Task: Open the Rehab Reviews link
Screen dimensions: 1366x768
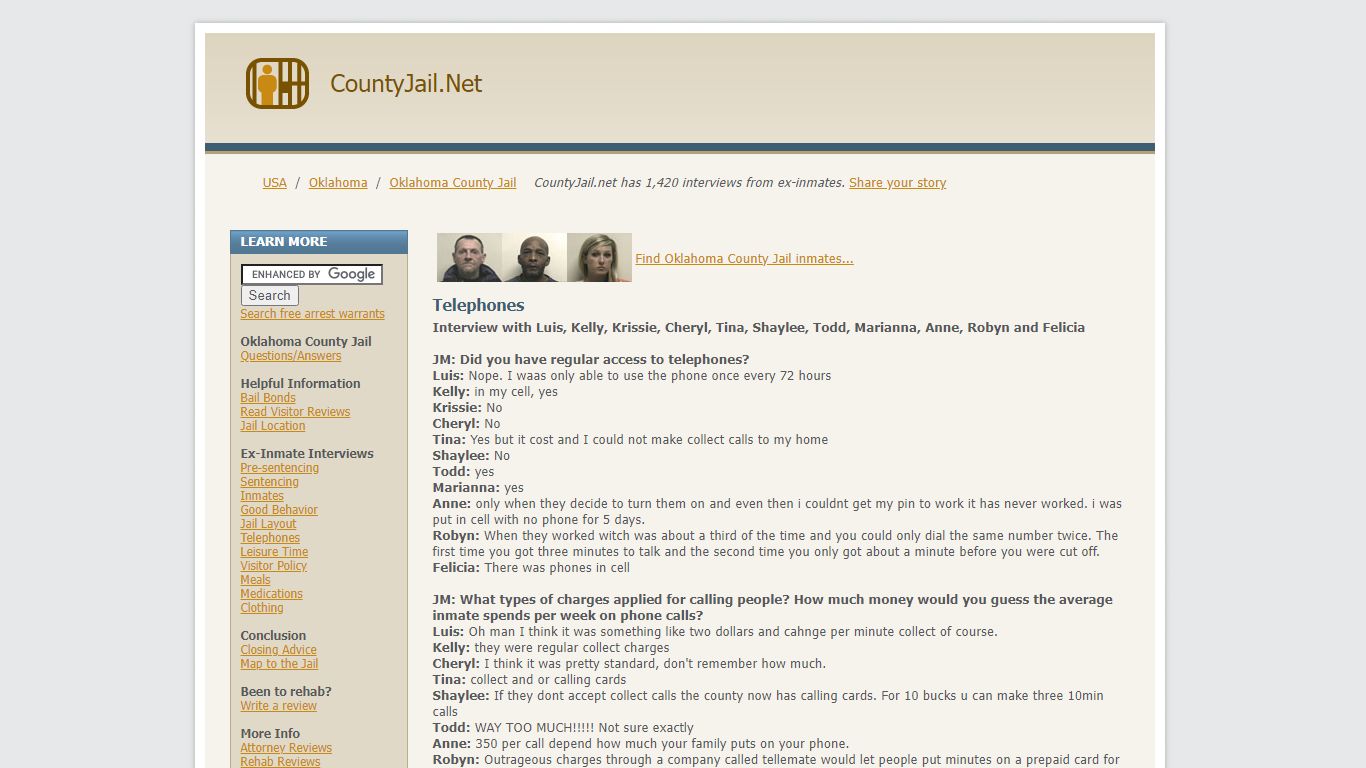Action: tap(280, 761)
